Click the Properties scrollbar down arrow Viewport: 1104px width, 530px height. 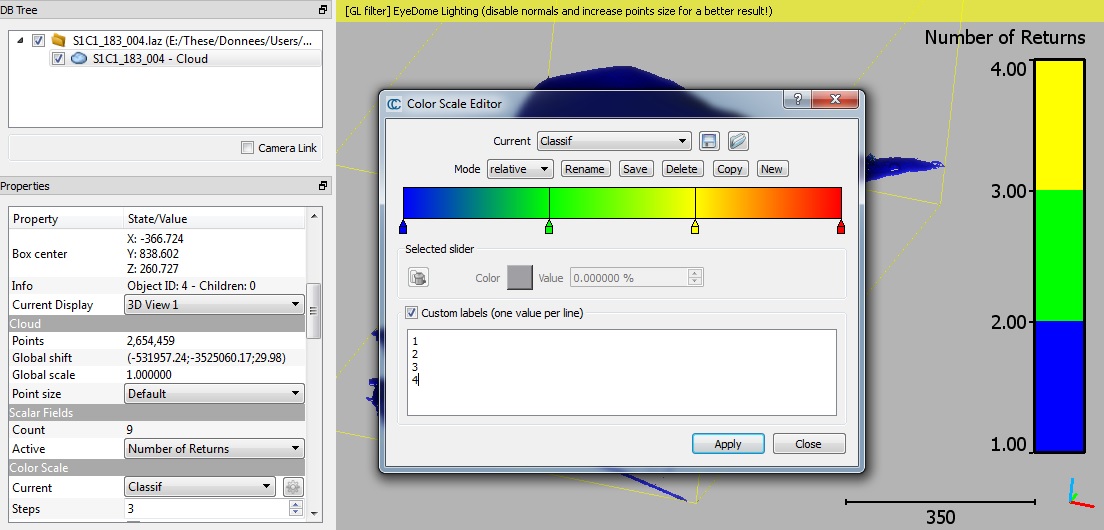(x=314, y=514)
